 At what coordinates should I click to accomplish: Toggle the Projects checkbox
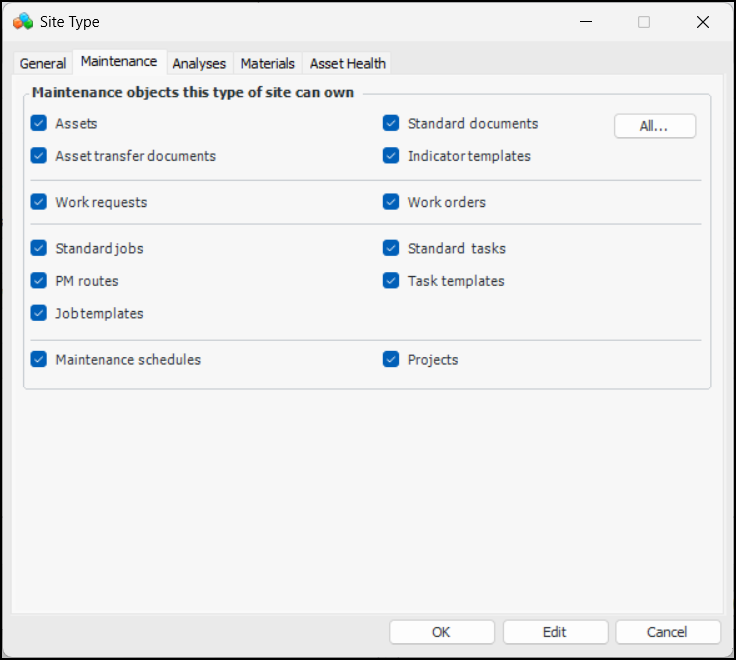(x=392, y=359)
